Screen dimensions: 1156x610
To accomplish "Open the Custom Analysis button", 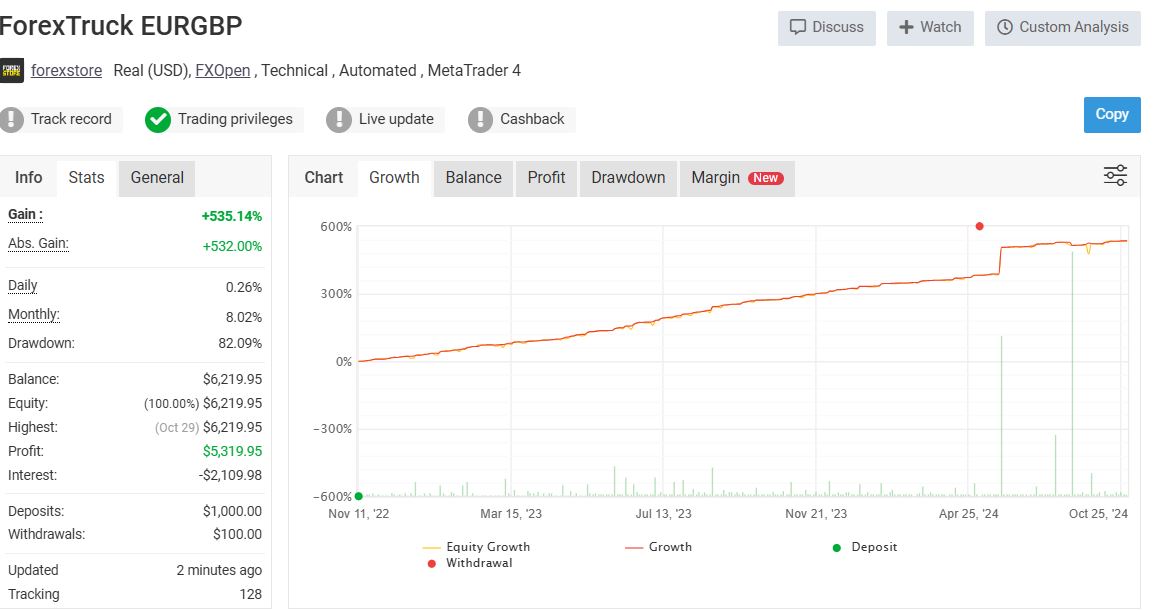I will [1062, 28].
